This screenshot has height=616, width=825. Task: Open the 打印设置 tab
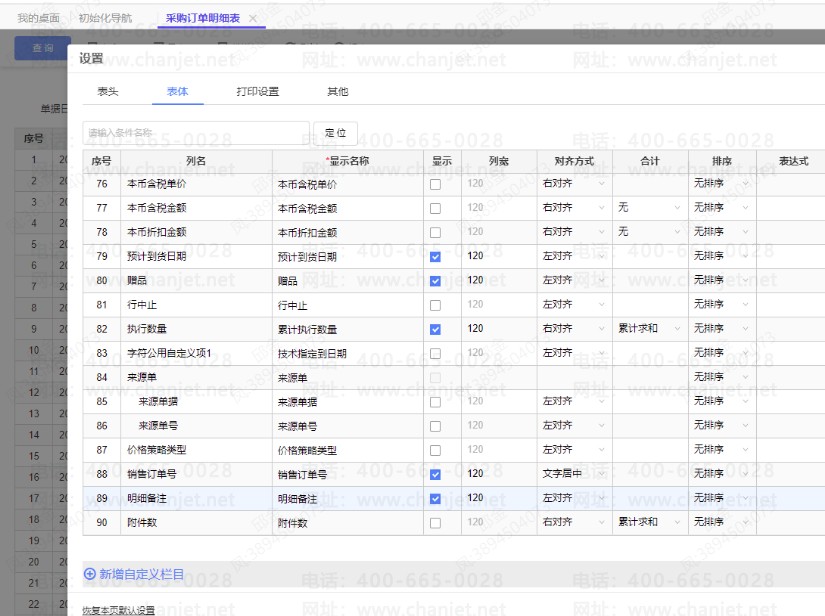tap(257, 92)
